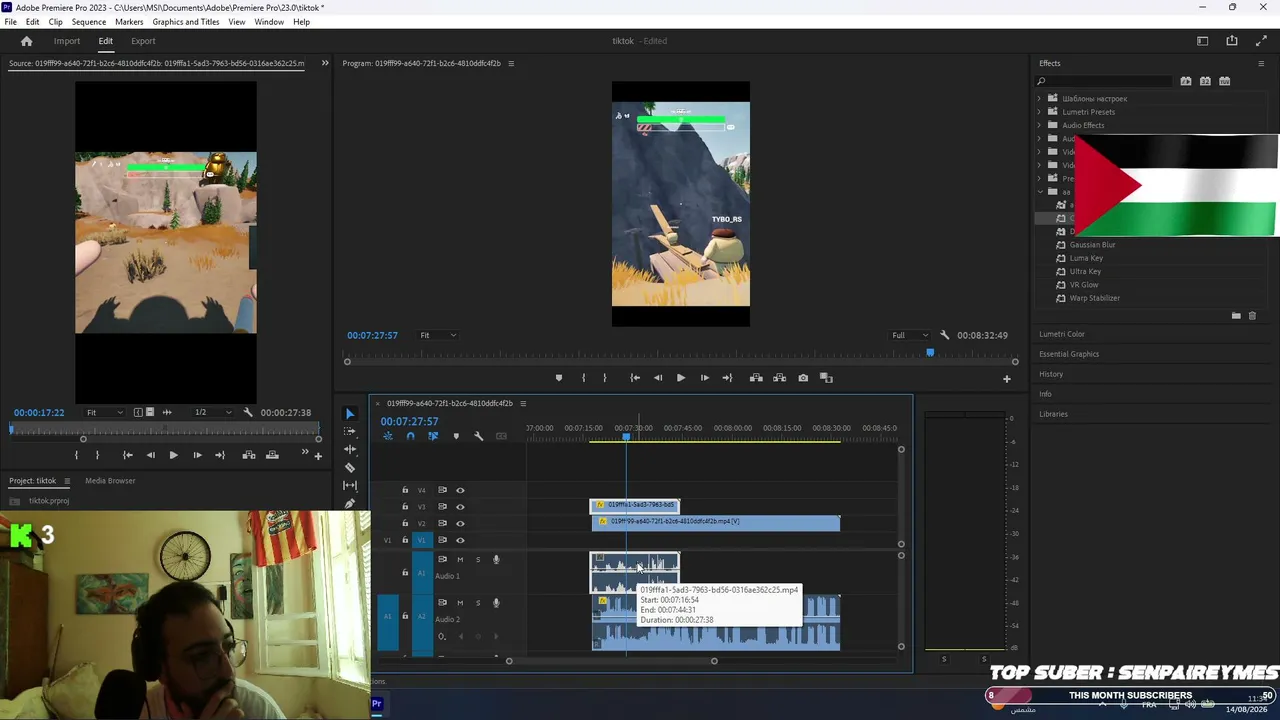This screenshot has height=720, width=1280.
Task: Open timeline display settings wrench
Action: 479,436
